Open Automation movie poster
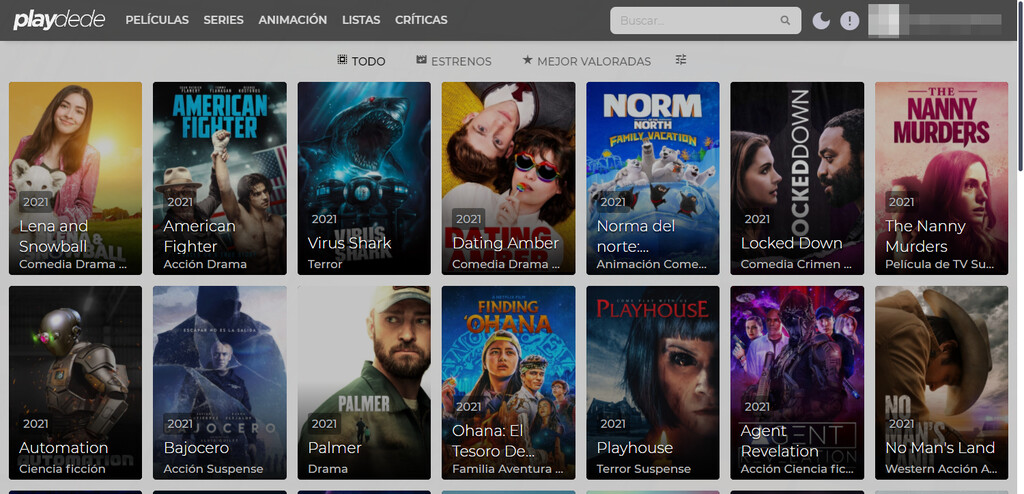This screenshot has width=1024, height=494. pos(75,383)
